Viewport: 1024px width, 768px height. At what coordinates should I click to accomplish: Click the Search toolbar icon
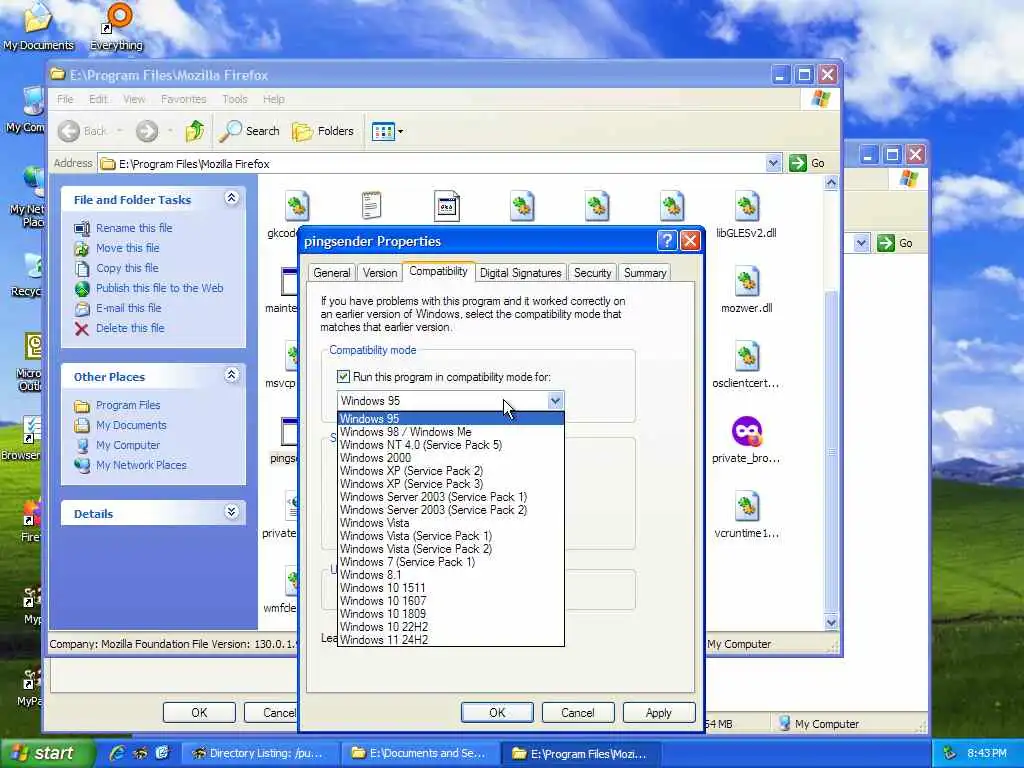(249, 131)
